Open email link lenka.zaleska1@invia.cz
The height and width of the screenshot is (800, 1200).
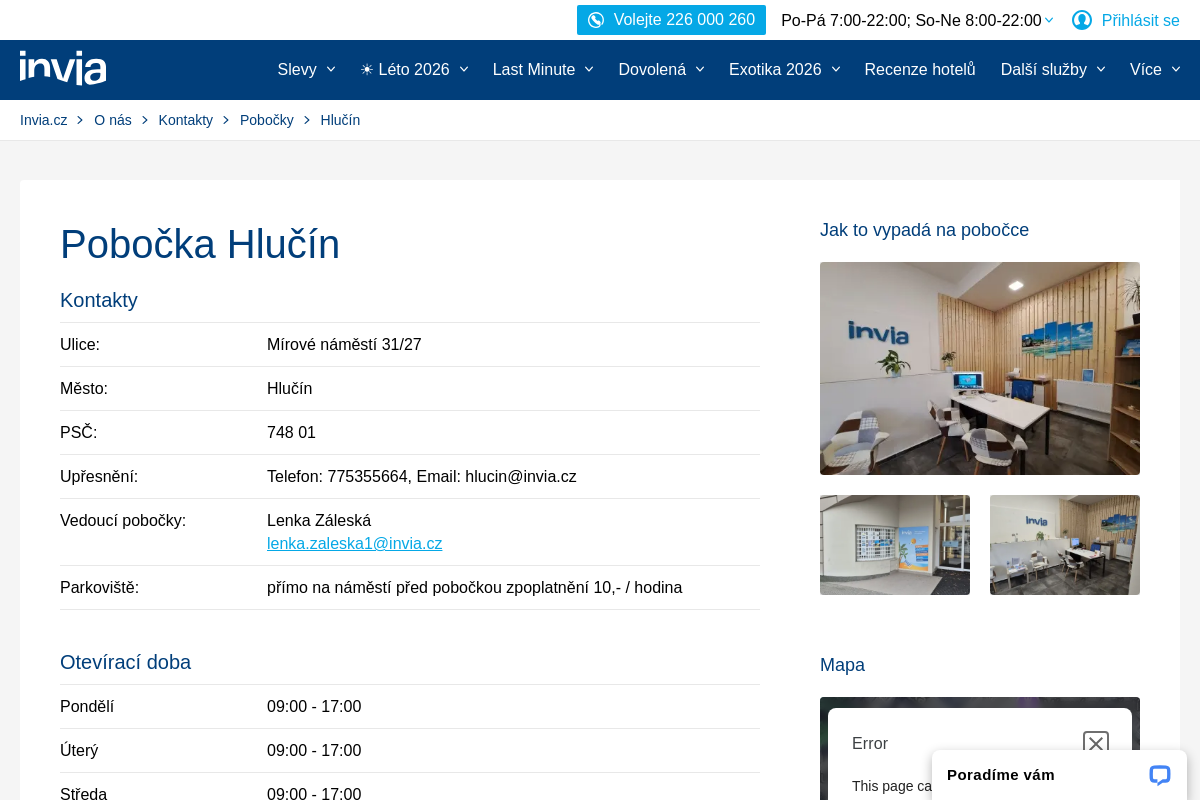point(354,543)
